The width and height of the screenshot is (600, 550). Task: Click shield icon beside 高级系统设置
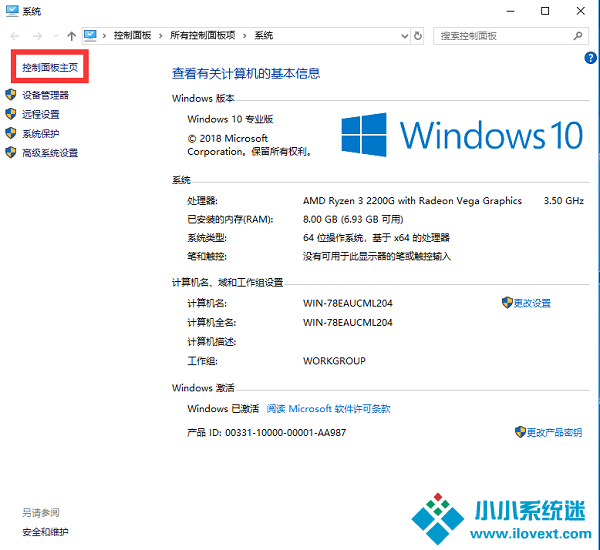(x=11, y=152)
